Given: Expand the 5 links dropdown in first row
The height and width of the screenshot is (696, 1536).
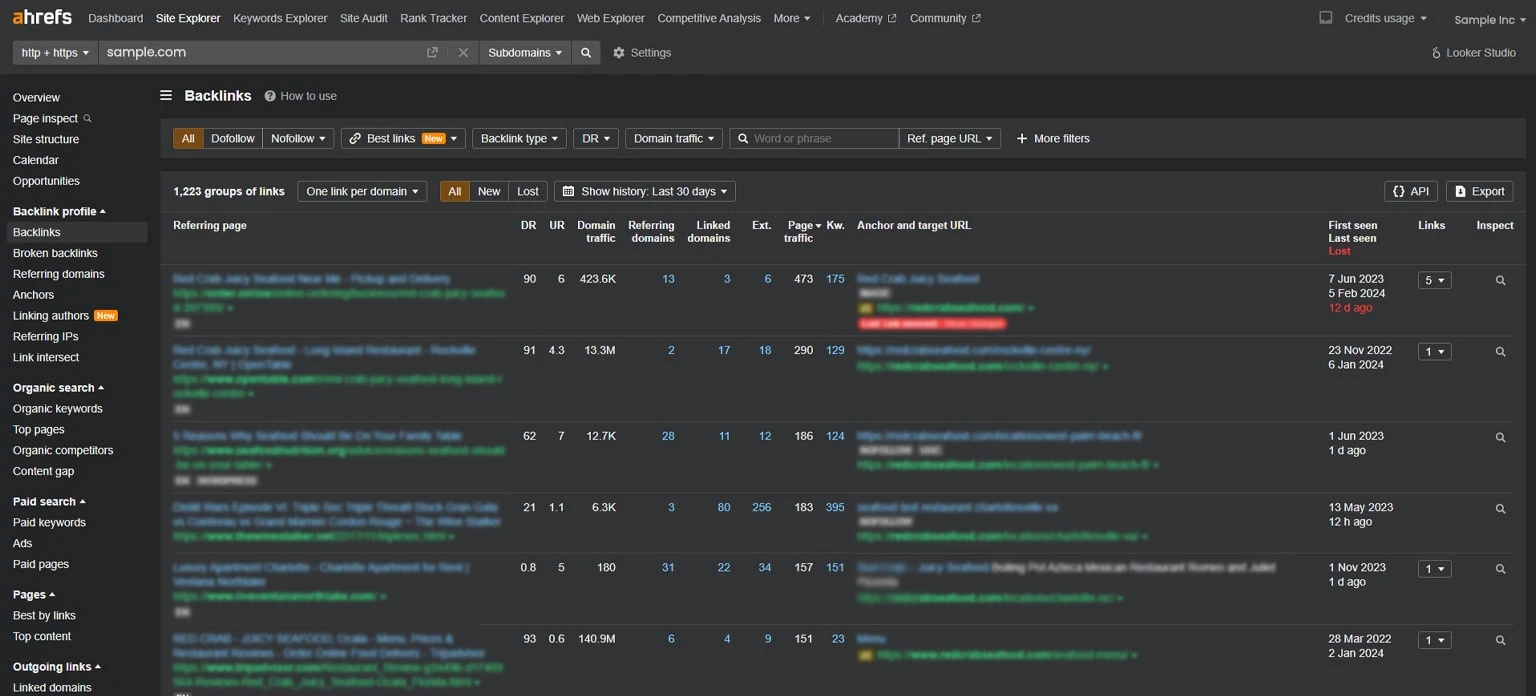Looking at the screenshot, I should 1434,281.
